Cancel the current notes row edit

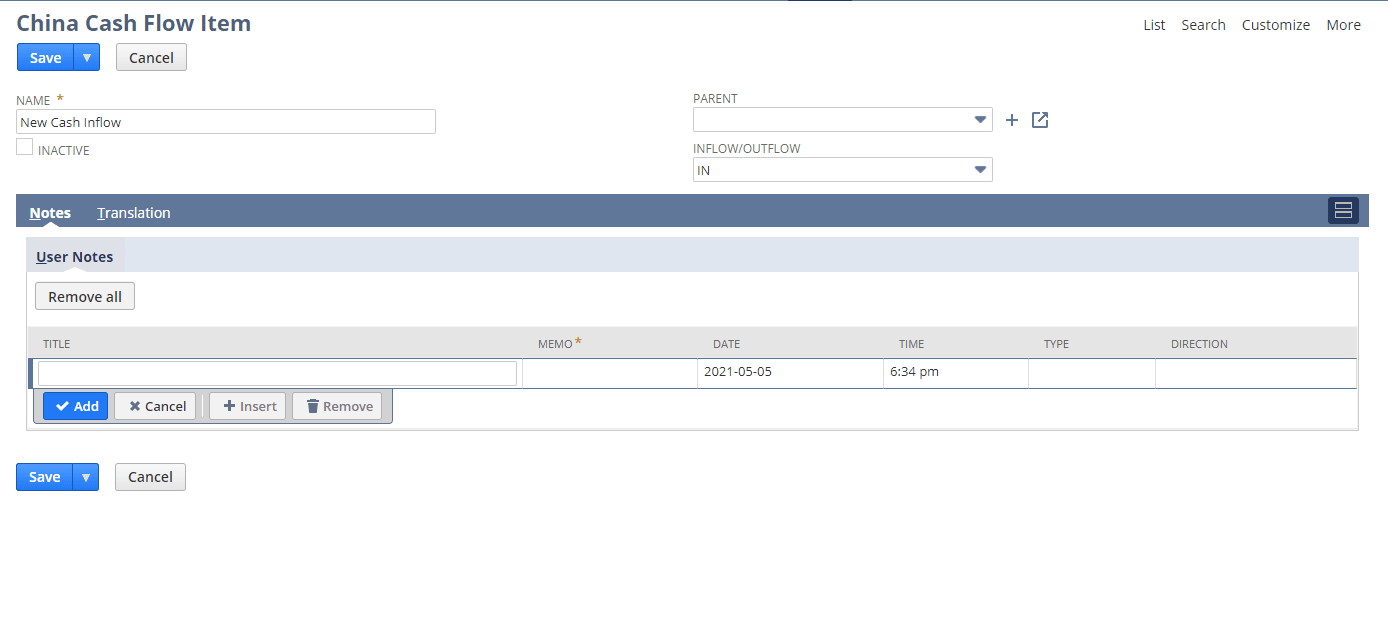point(155,406)
